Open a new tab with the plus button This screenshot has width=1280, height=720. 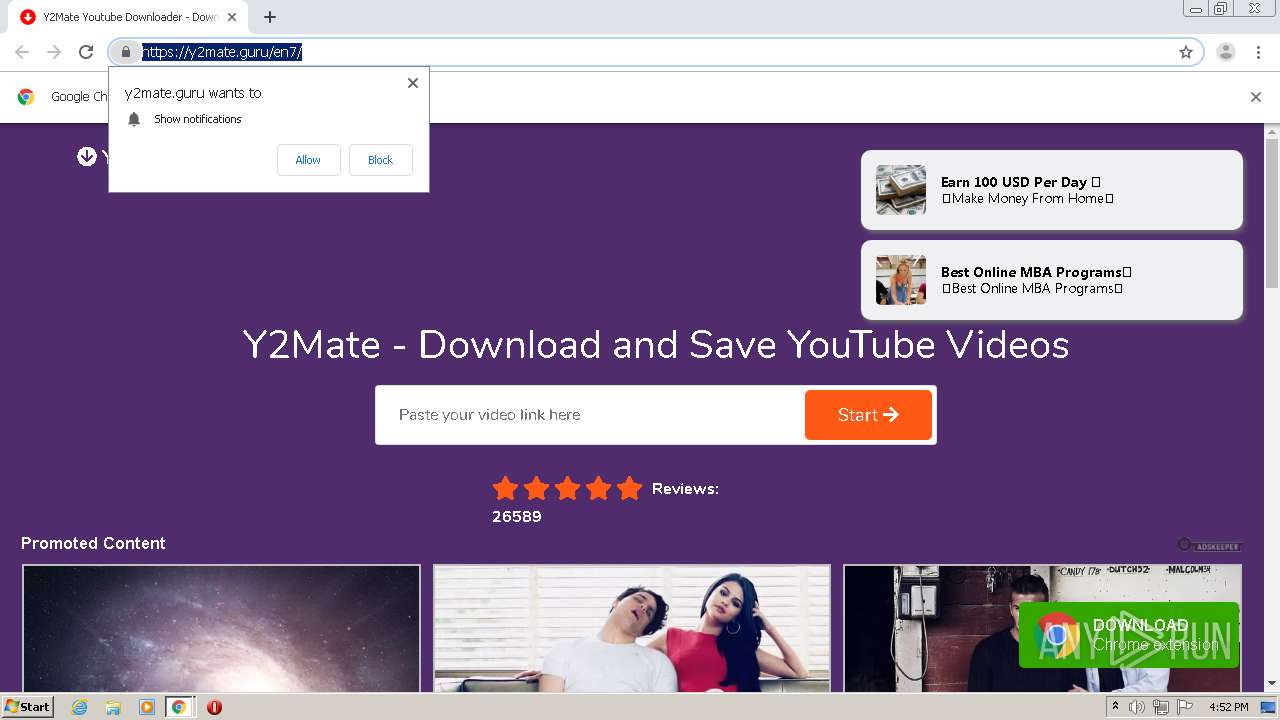click(x=270, y=17)
